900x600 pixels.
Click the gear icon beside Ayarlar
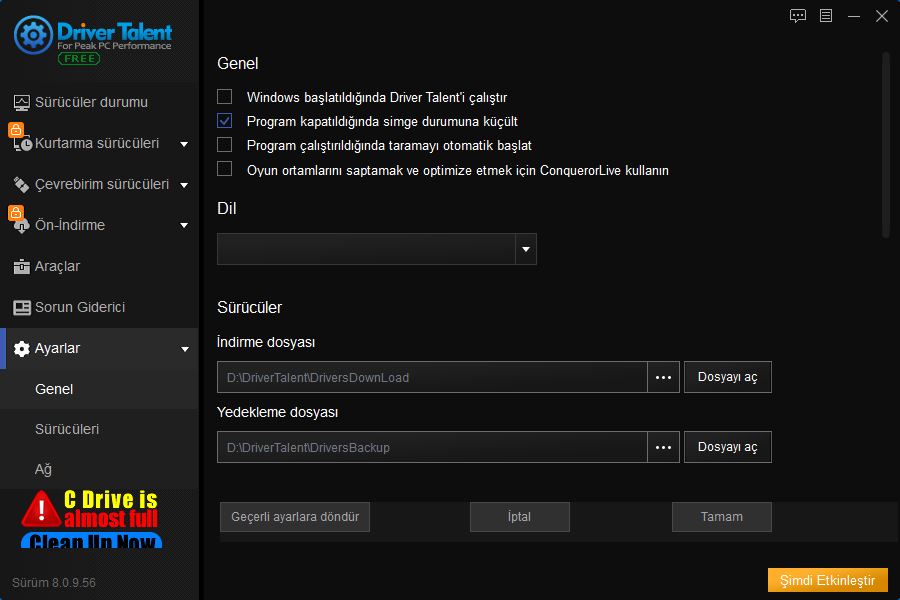(21, 349)
